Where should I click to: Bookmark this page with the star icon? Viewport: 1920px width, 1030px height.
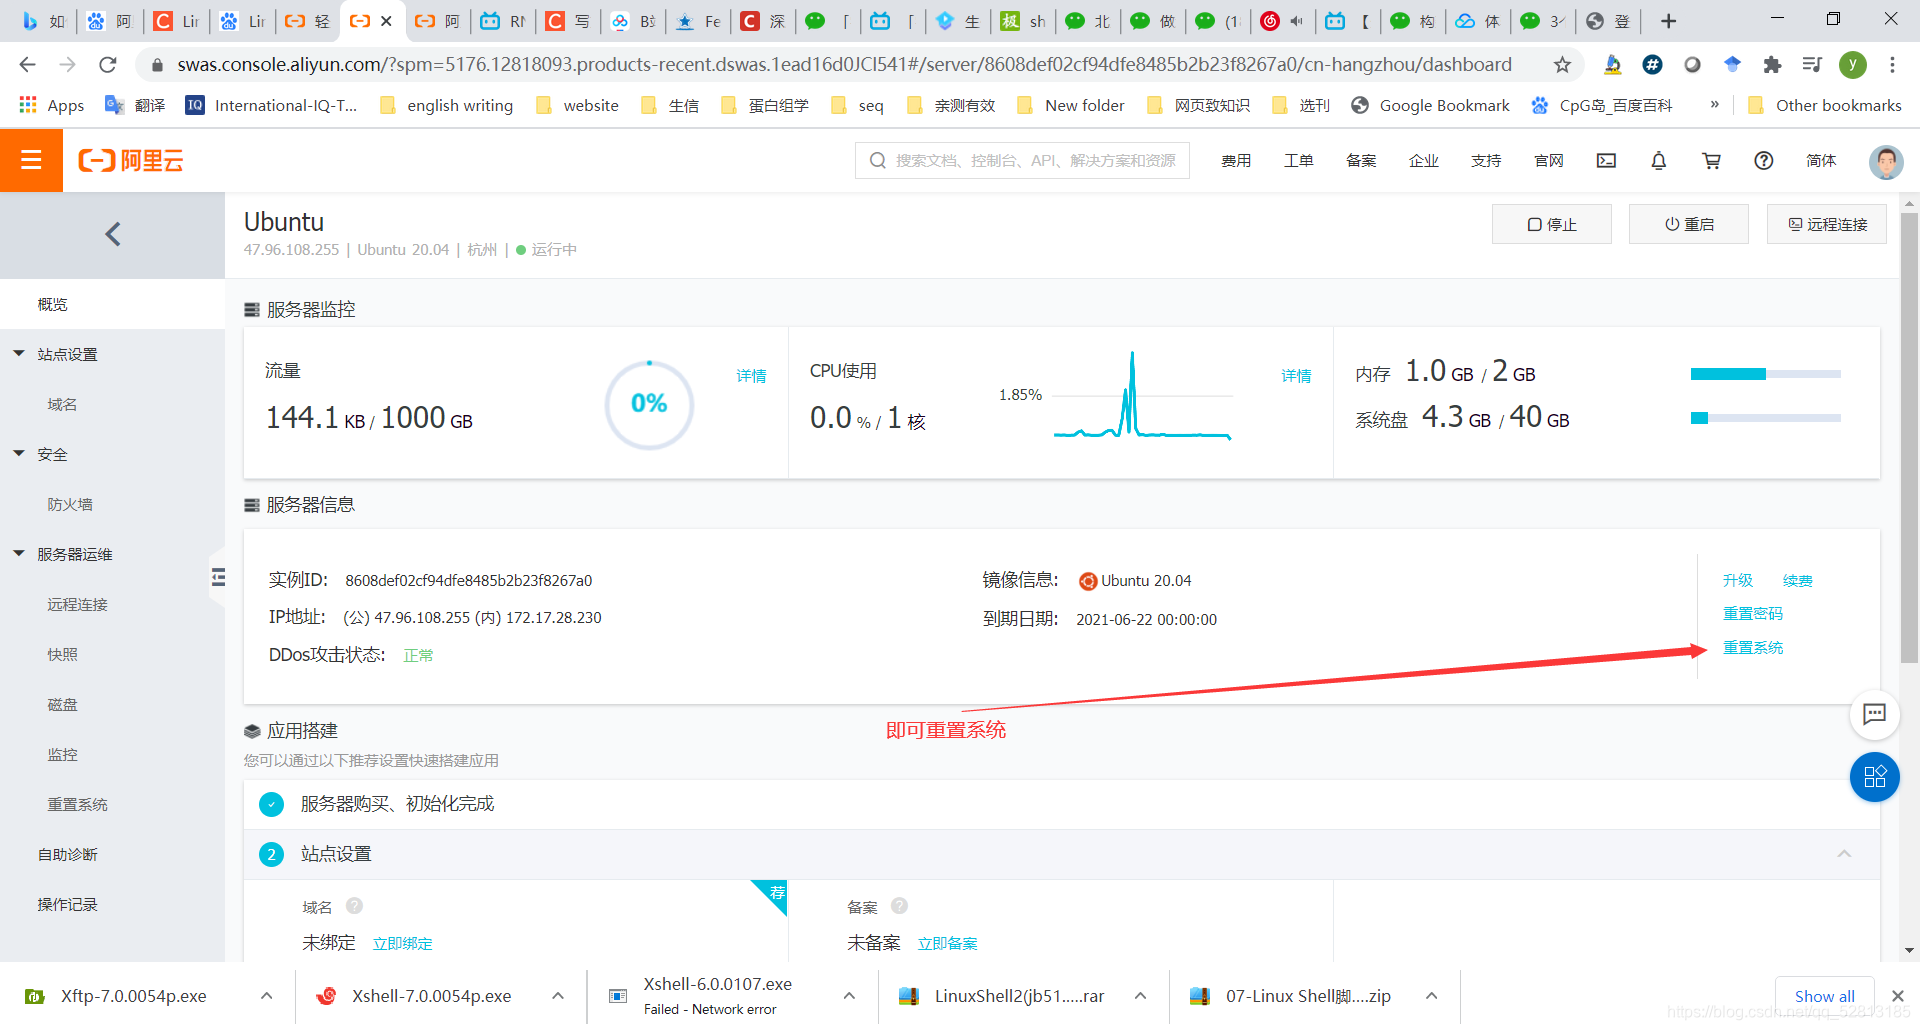pos(1562,65)
